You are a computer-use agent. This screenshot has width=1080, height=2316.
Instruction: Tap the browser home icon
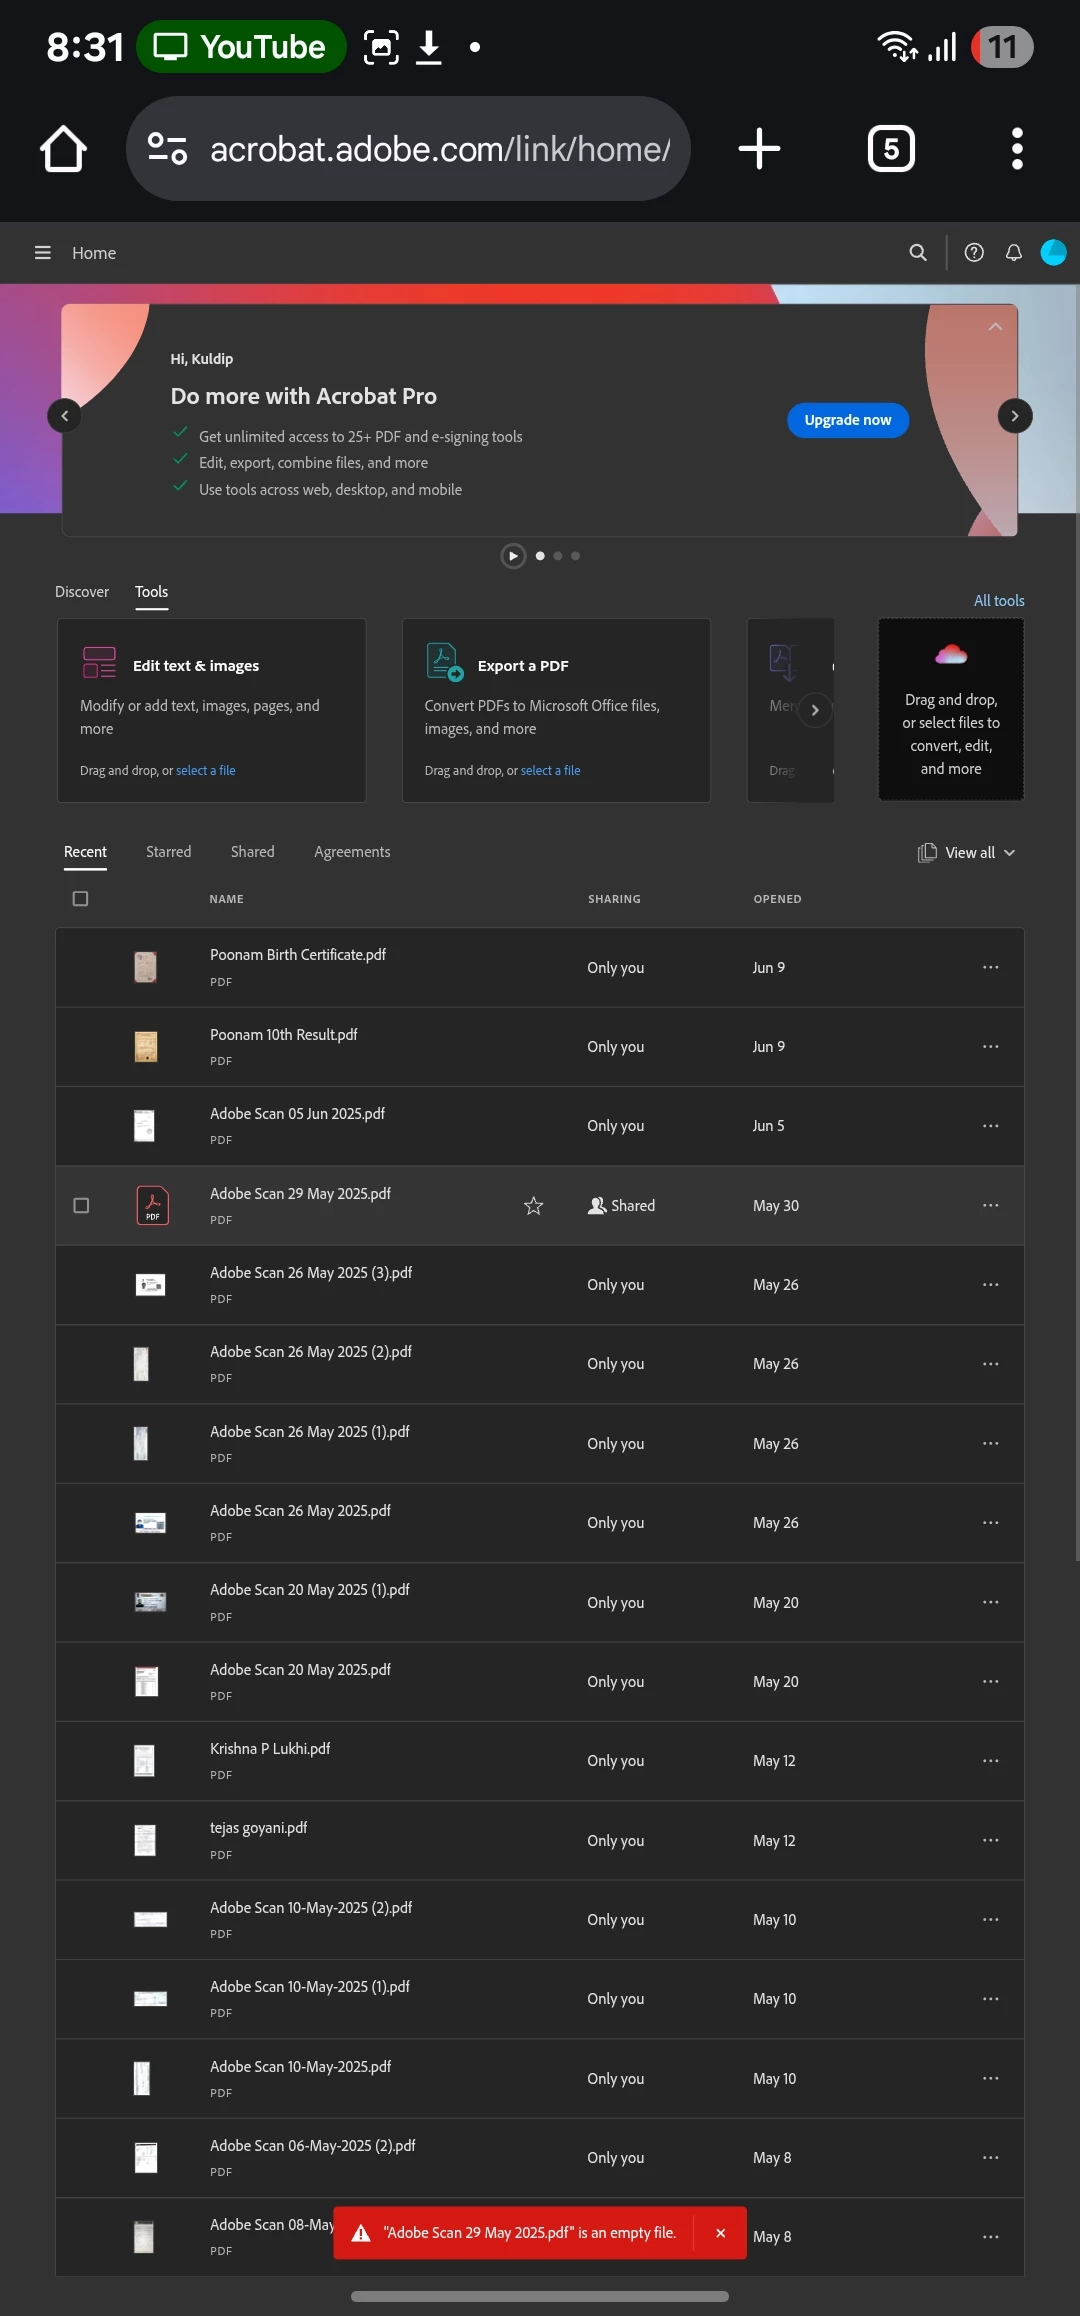(x=63, y=149)
